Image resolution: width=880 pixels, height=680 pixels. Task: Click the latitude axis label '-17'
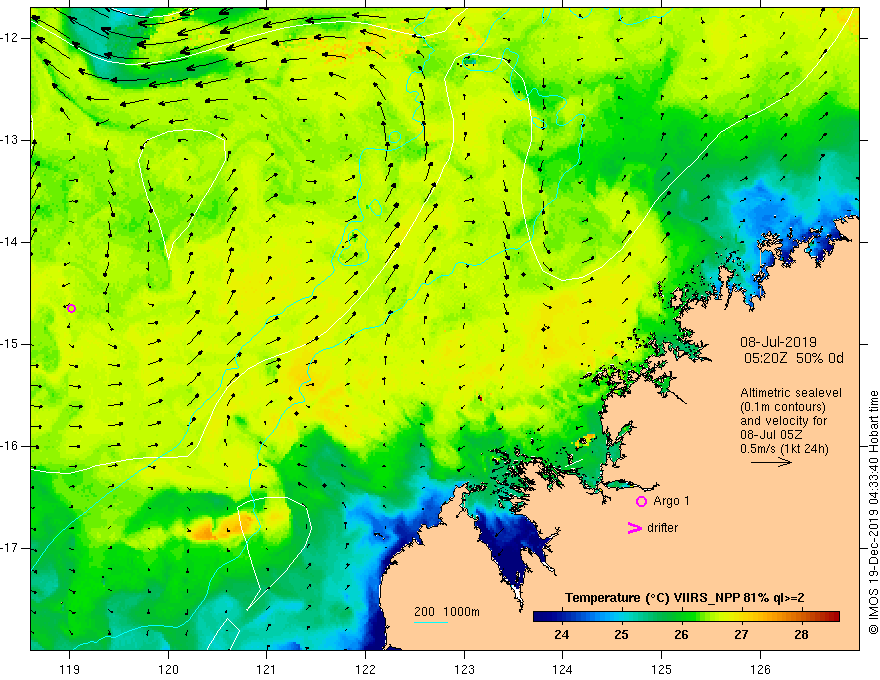[x=10, y=548]
